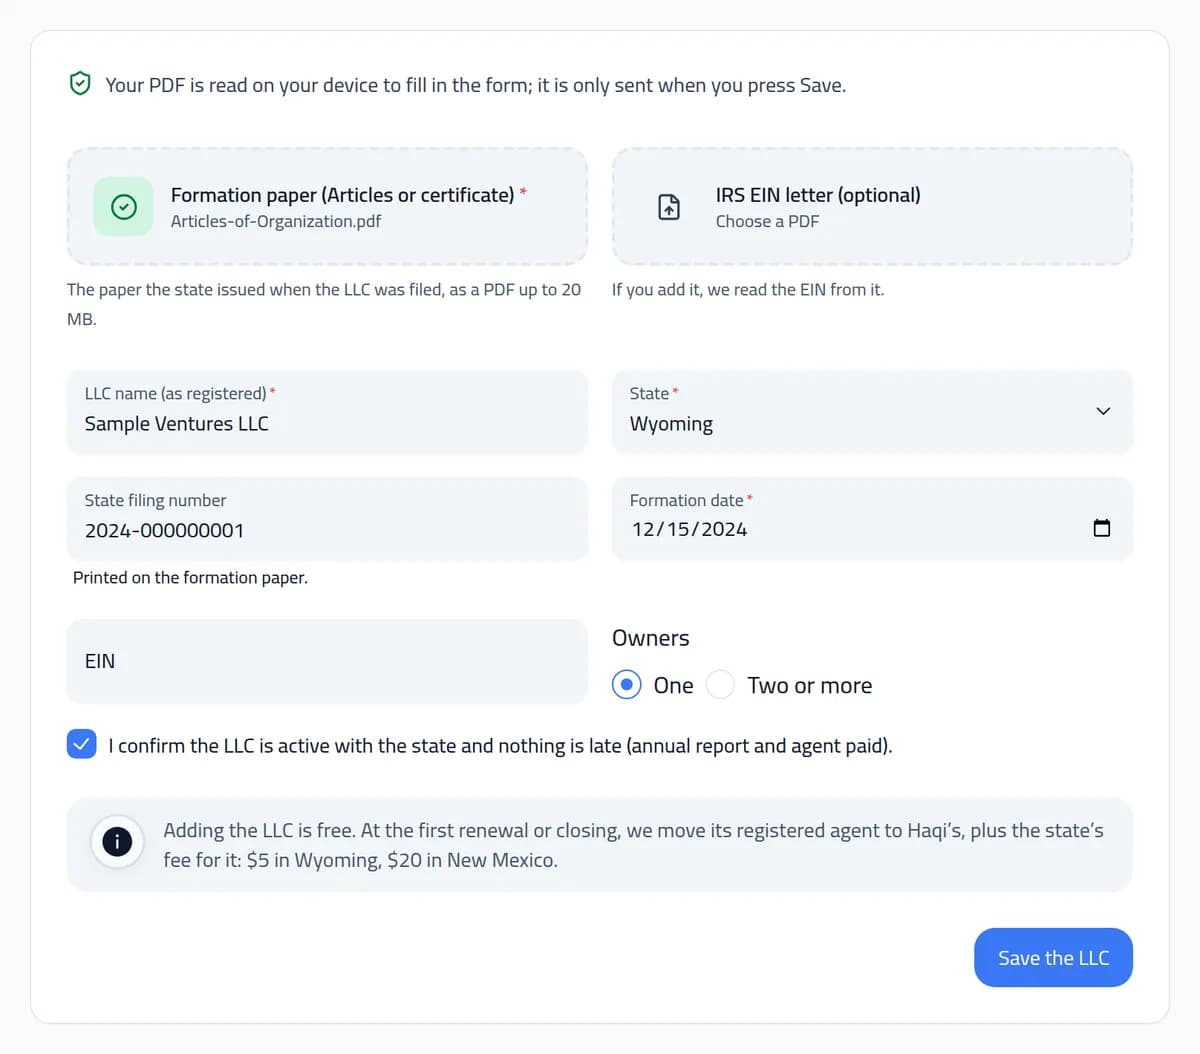Screen dimensions: 1200x1054
Task: Click the upload file icon for IRS EIN letter
Action: coord(669,207)
